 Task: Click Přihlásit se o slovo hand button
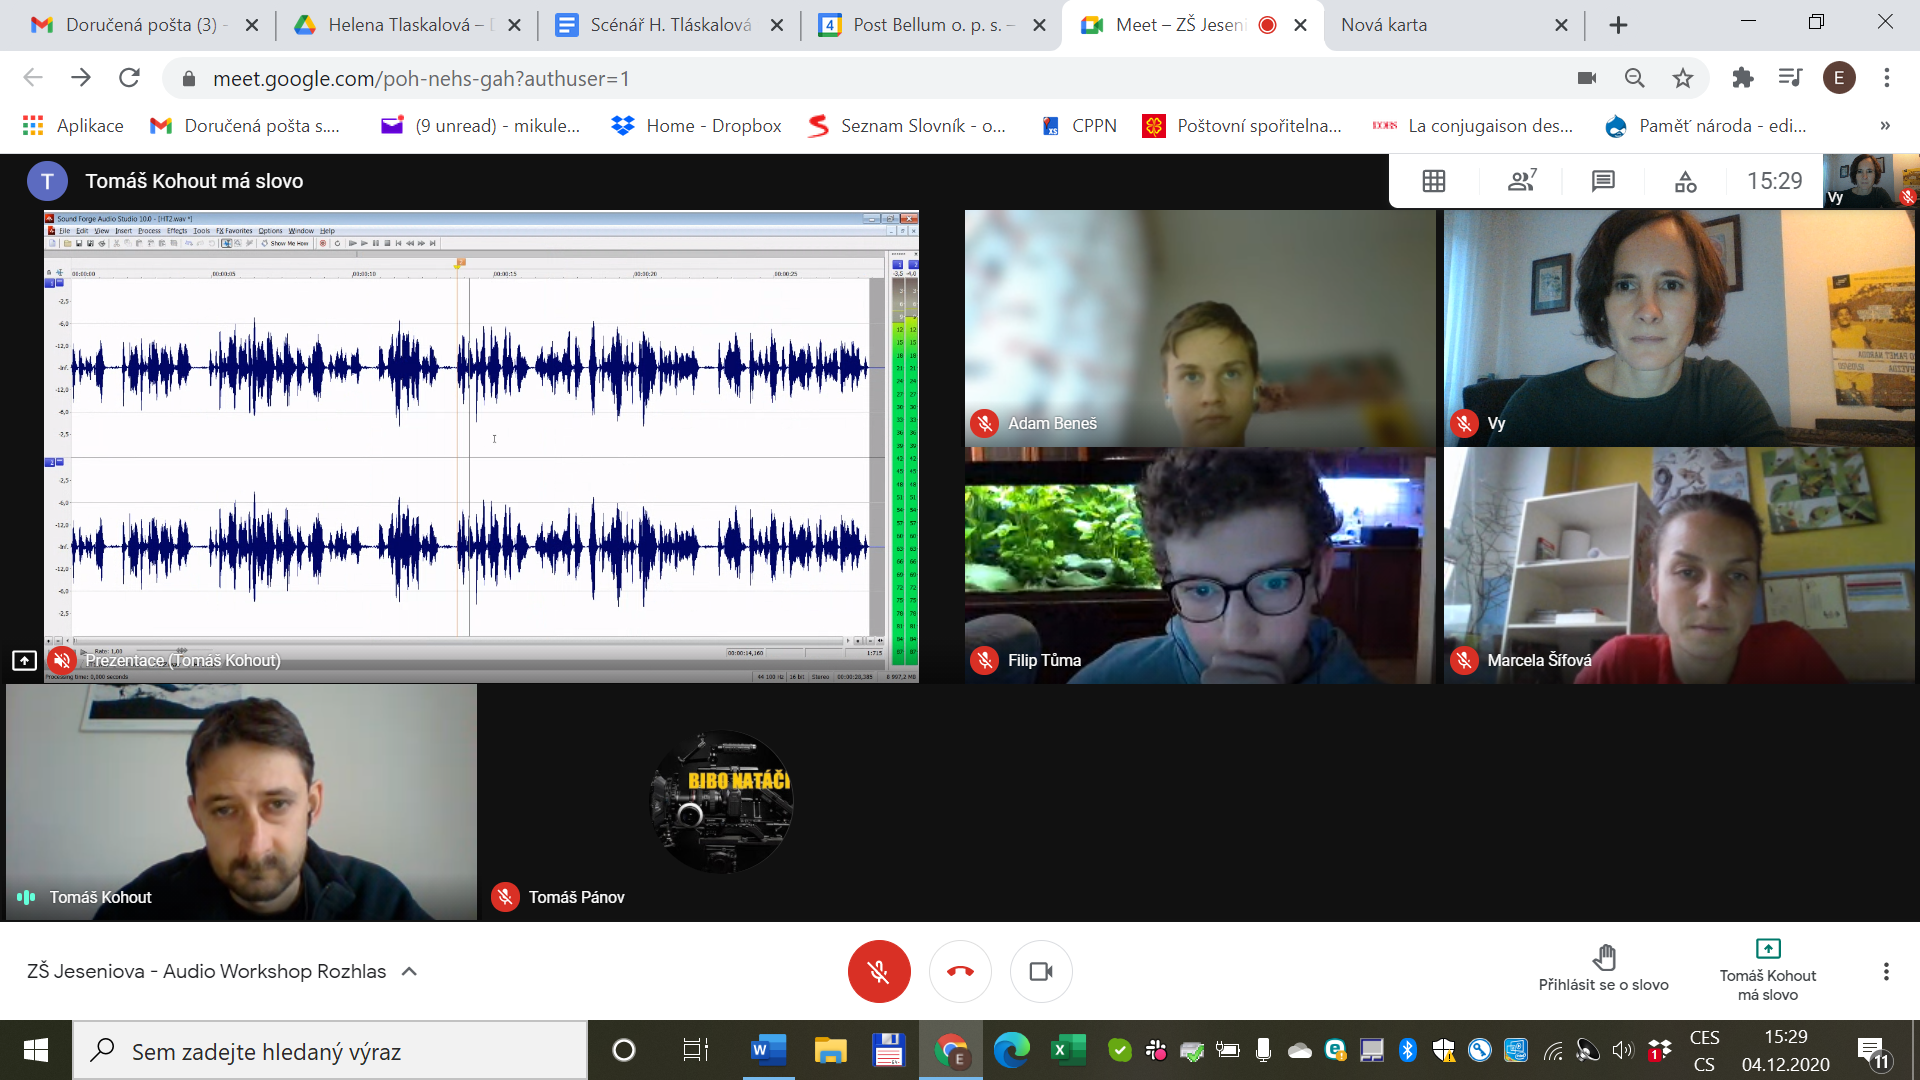1603,966
